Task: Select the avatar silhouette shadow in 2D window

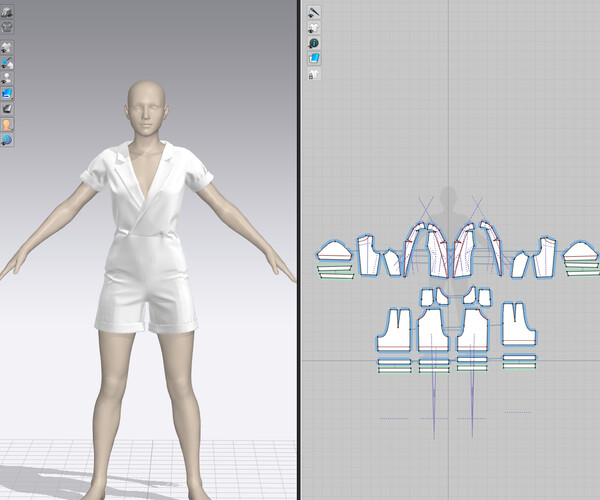Action: click(x=448, y=203)
